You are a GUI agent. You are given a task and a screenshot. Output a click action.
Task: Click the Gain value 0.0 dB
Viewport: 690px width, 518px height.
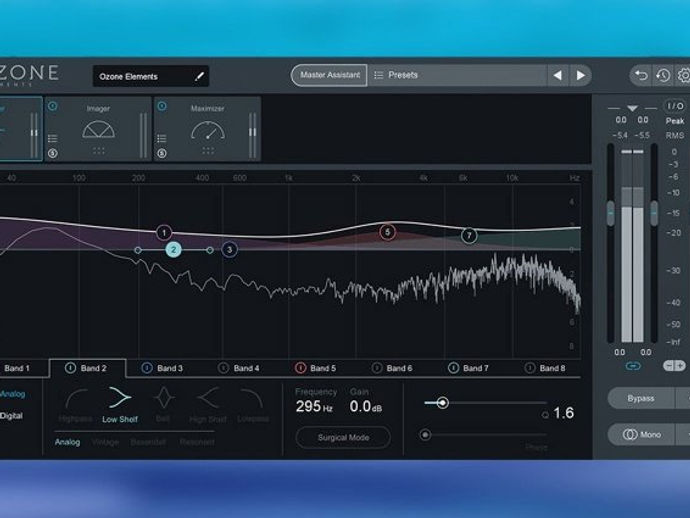tap(366, 406)
